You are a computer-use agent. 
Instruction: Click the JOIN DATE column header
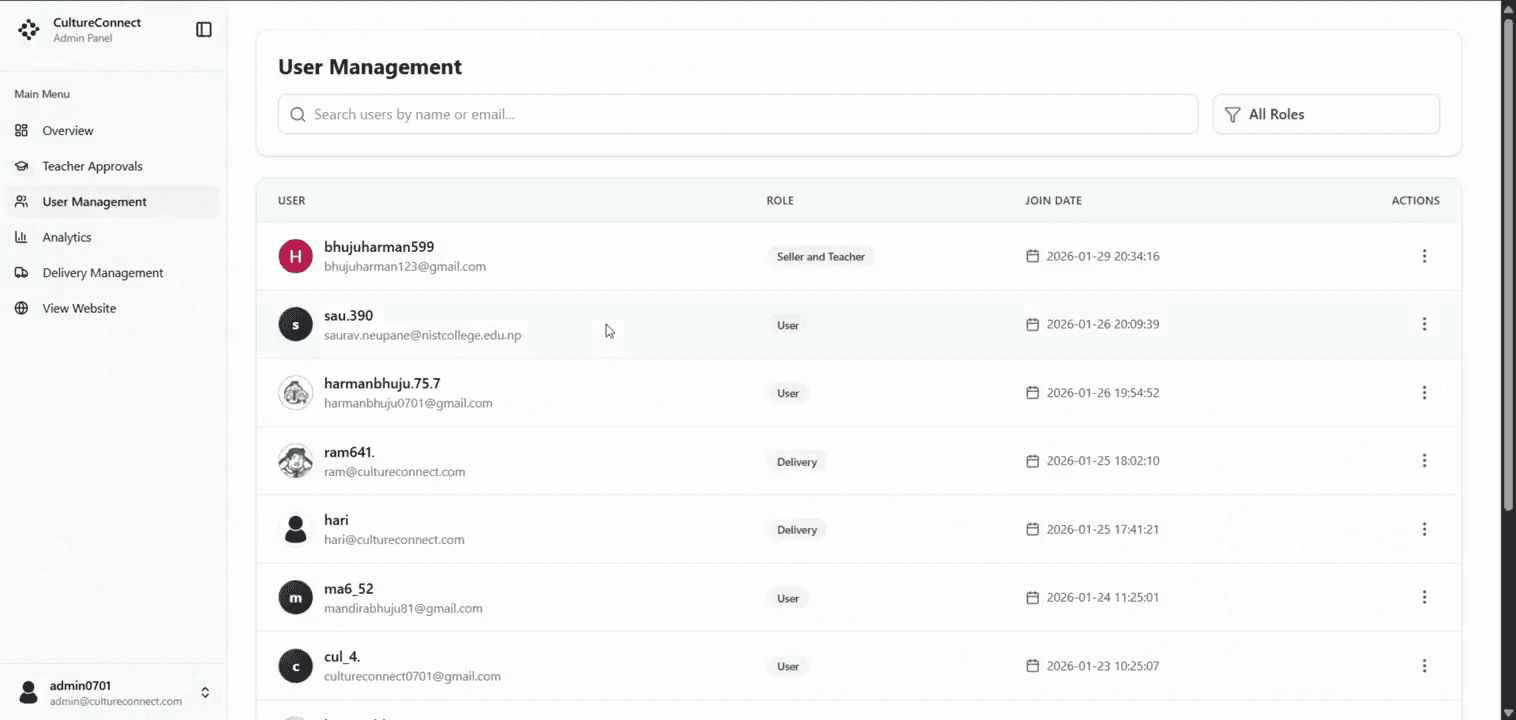click(1053, 201)
